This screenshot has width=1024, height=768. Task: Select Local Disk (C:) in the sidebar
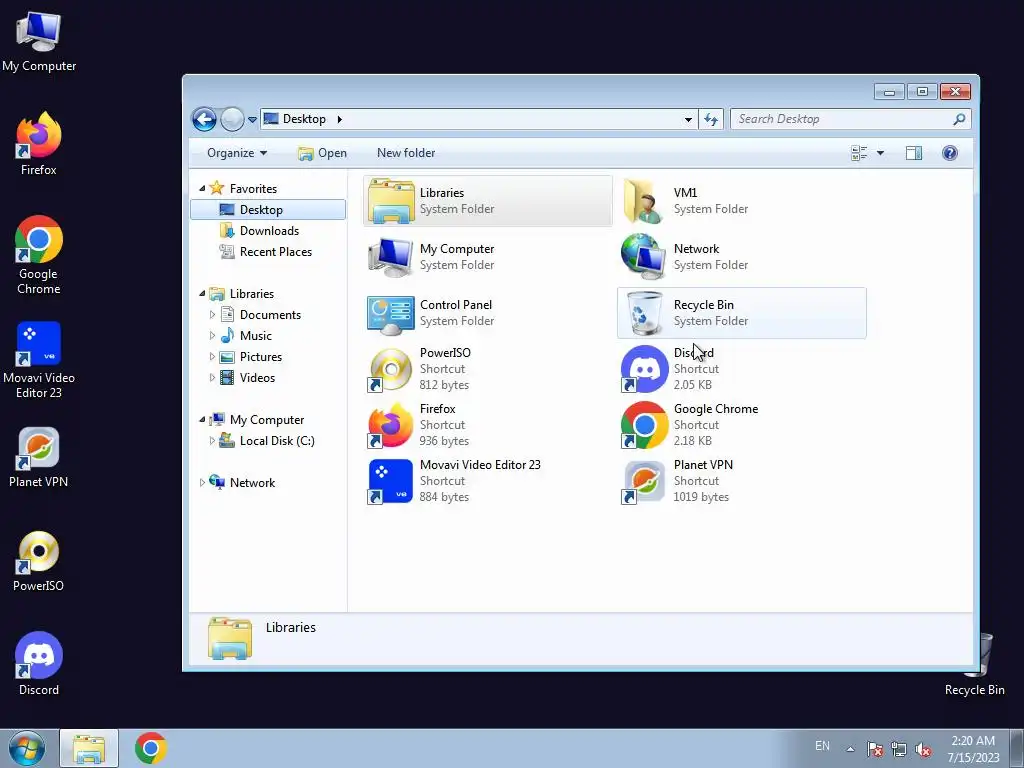pyautogui.click(x=266, y=441)
